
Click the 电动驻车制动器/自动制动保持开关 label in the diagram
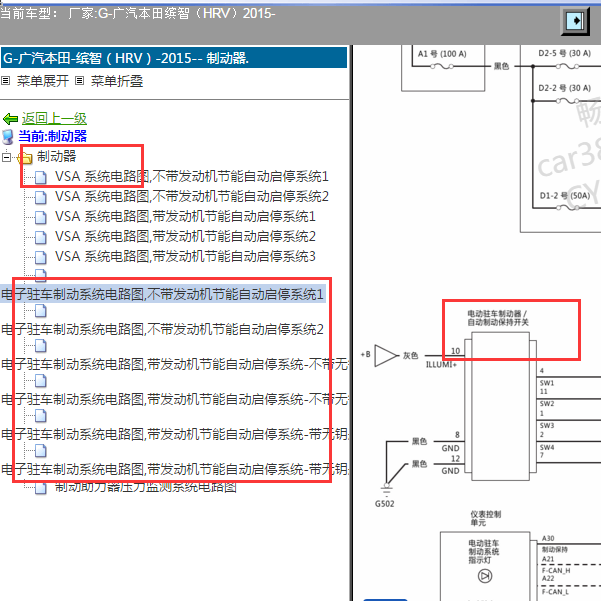(498, 318)
